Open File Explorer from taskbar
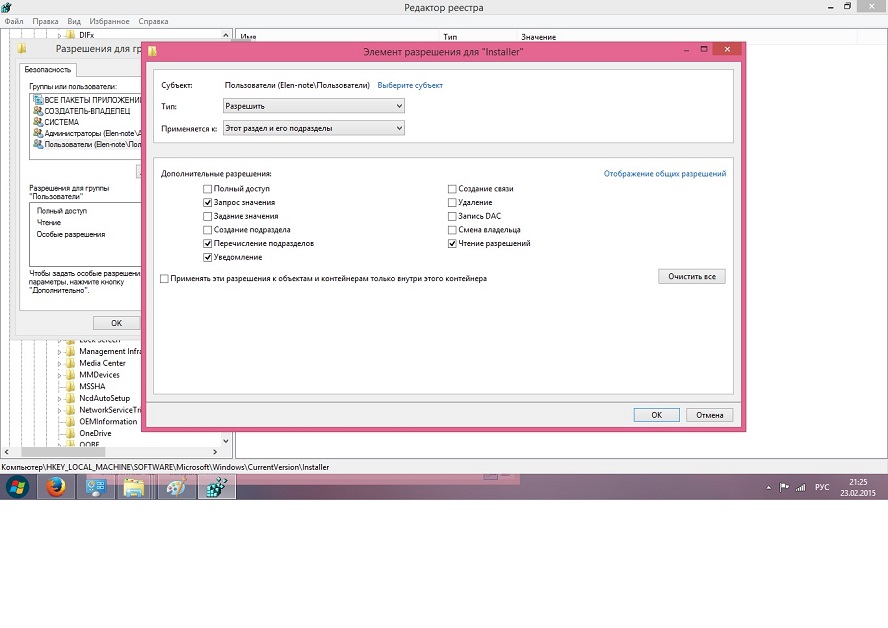The height and width of the screenshot is (628, 888). point(134,487)
